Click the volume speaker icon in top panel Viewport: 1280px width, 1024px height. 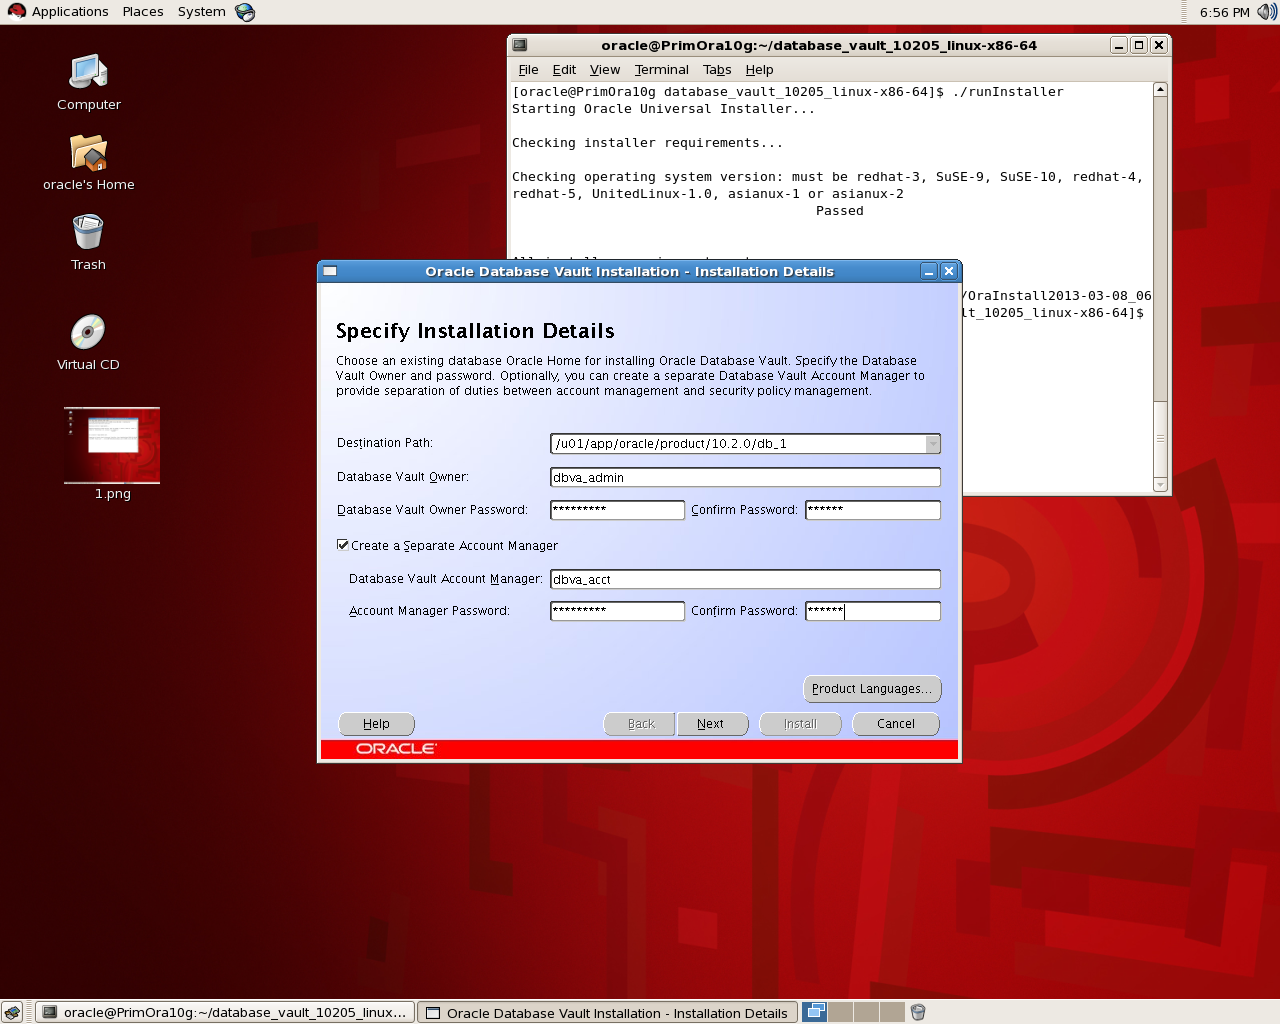(x=1266, y=12)
